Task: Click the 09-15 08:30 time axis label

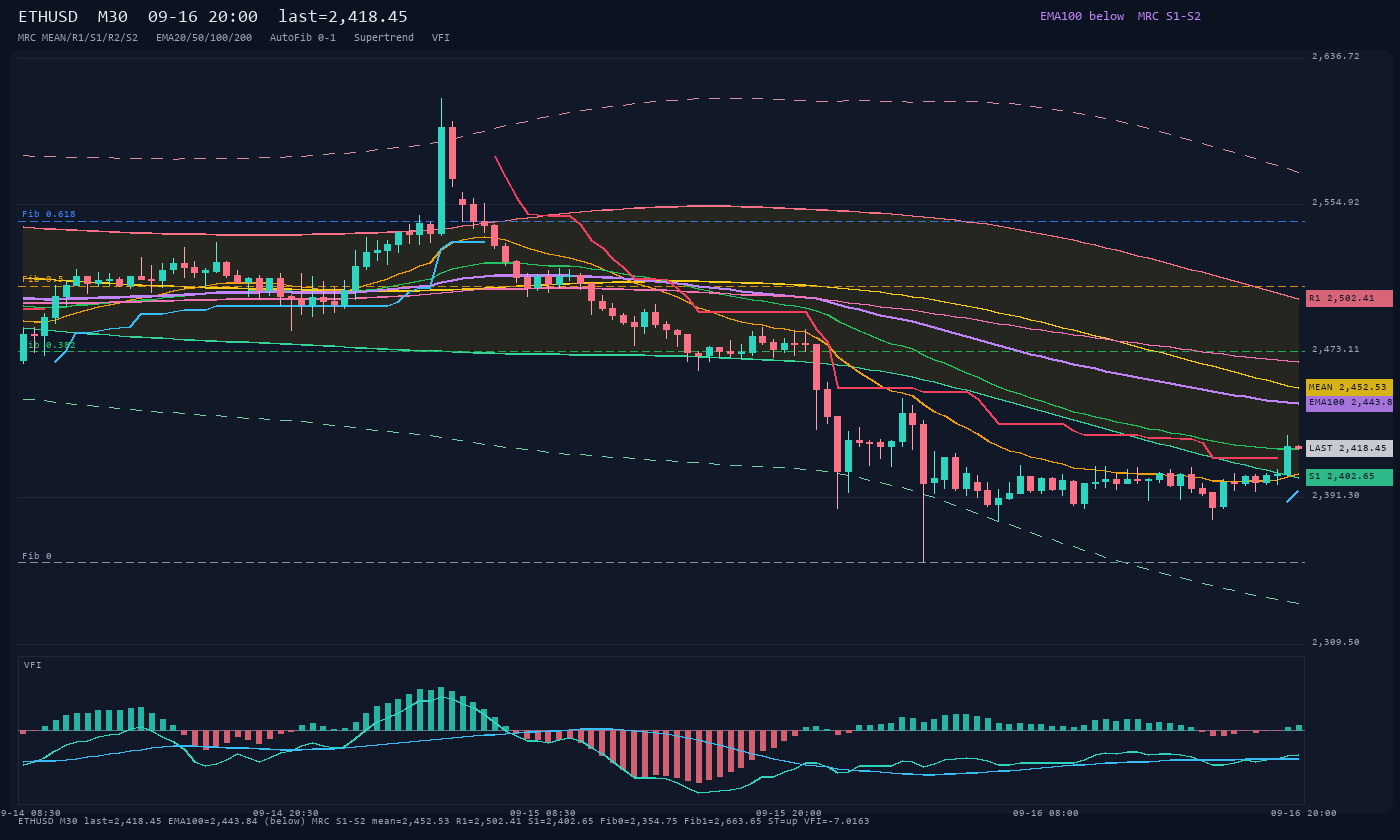Action: [x=543, y=813]
